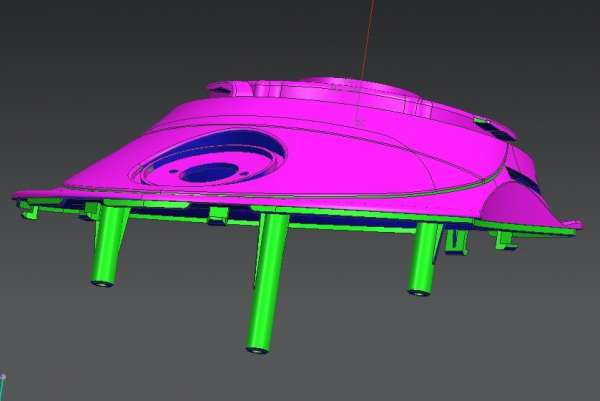Select the short green post on the left
The height and width of the screenshot is (401, 600).
pos(109,245)
